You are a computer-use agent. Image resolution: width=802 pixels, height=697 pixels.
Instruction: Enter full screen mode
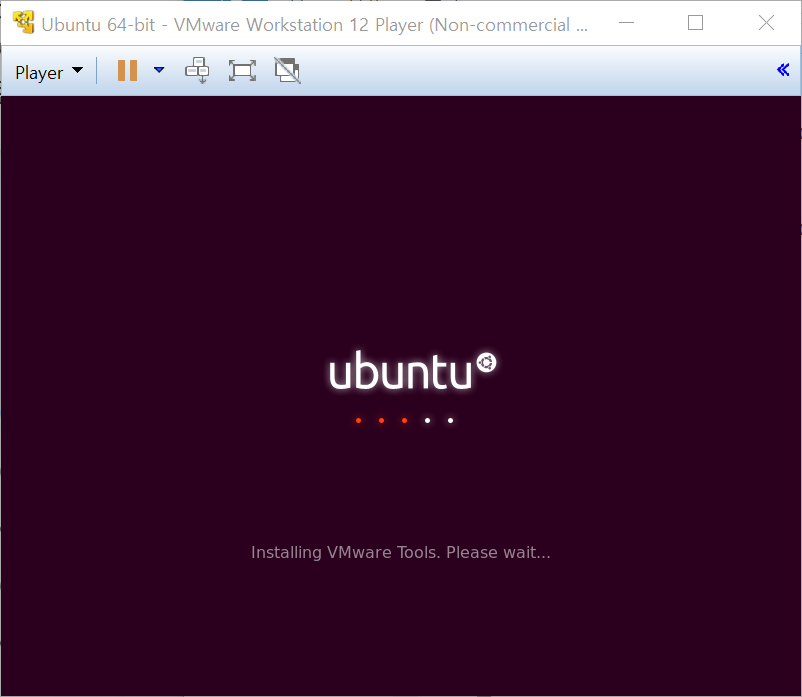(242, 70)
